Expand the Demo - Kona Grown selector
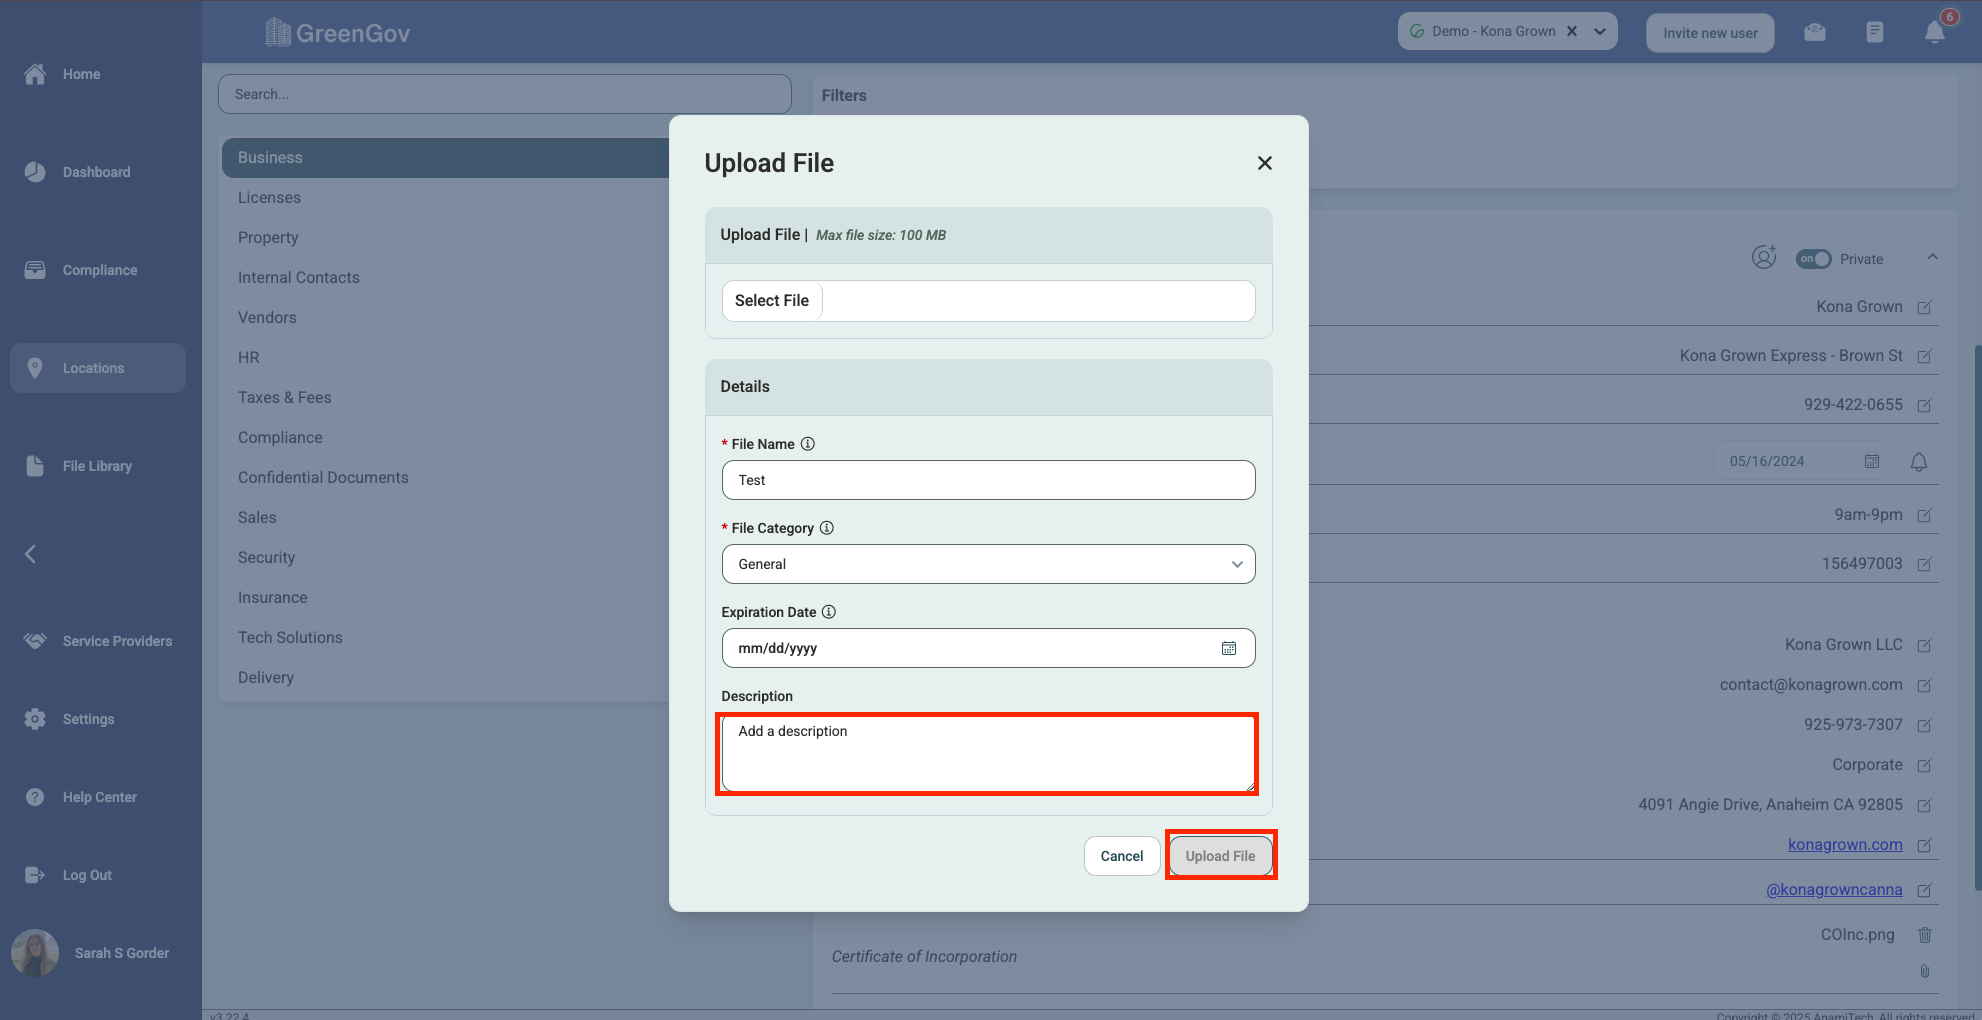 [x=1600, y=31]
